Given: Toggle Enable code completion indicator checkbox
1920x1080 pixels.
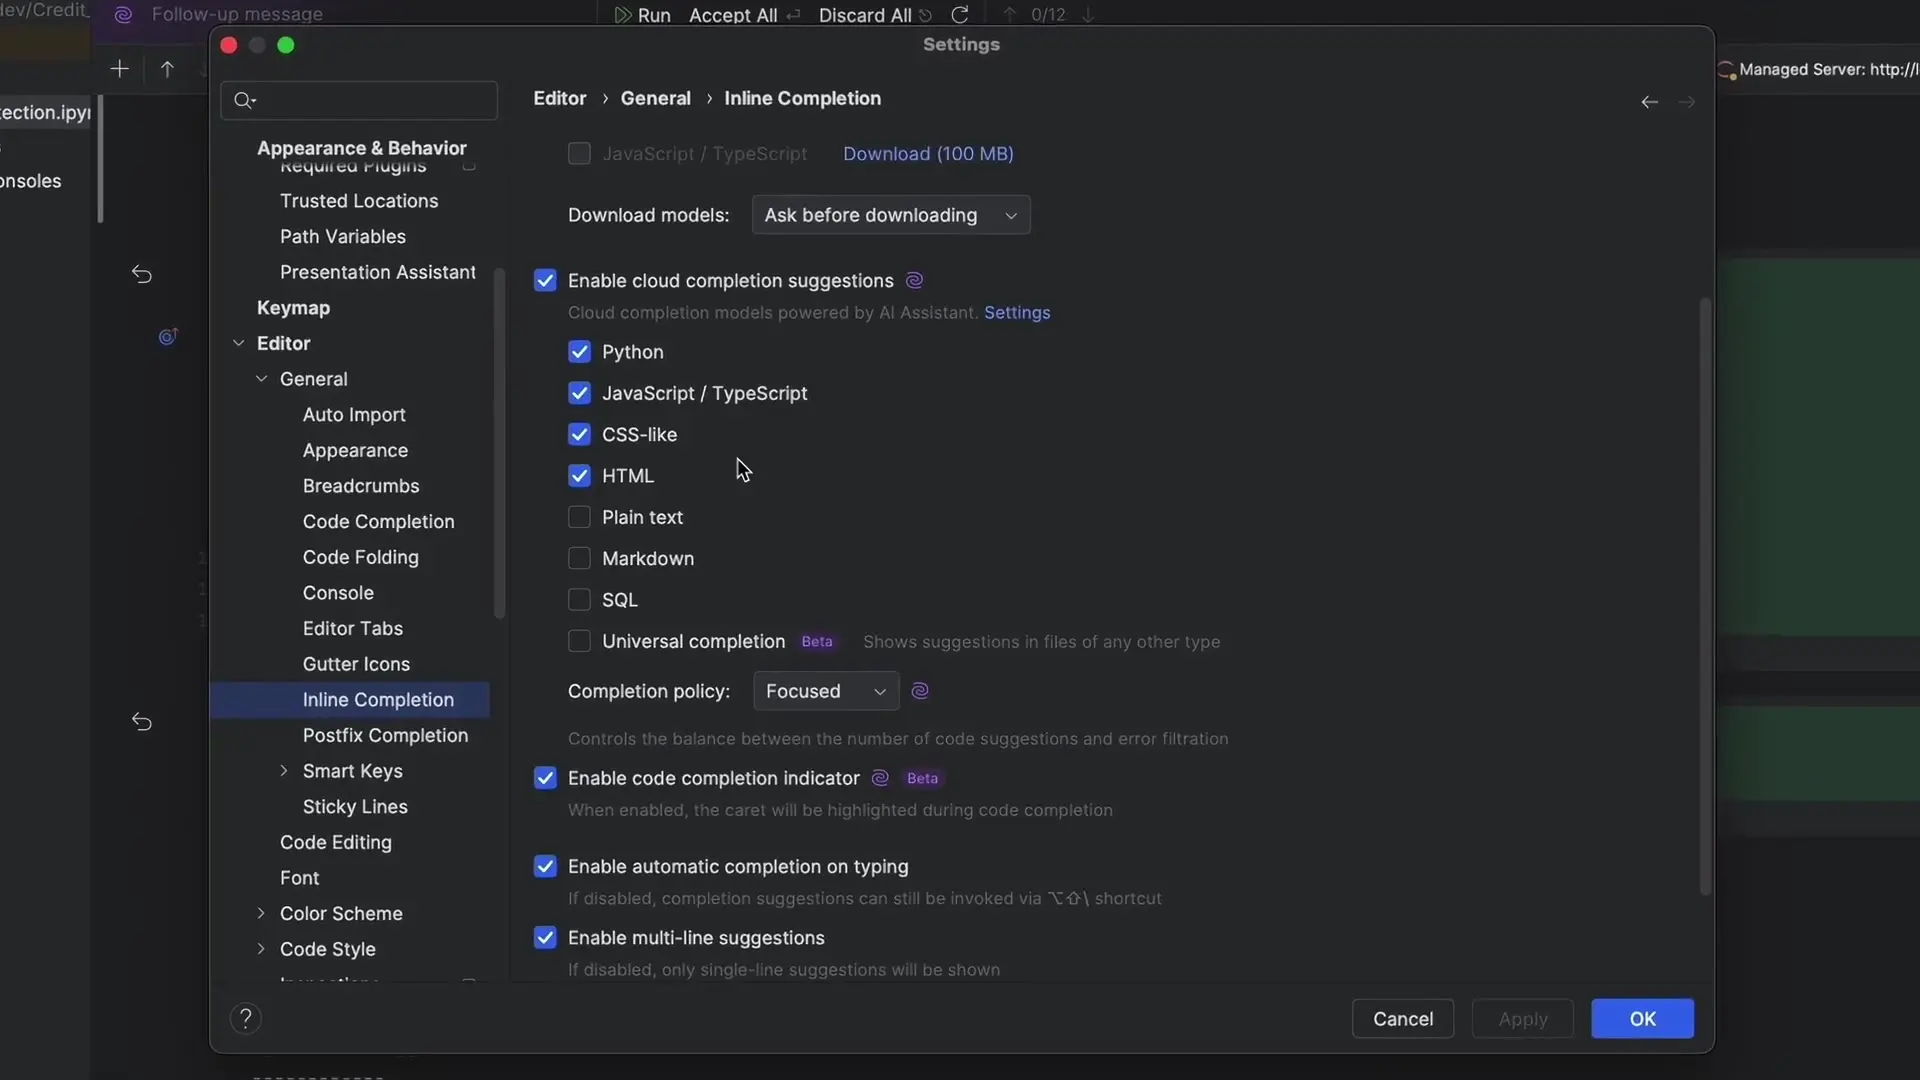Looking at the screenshot, I should coord(545,778).
